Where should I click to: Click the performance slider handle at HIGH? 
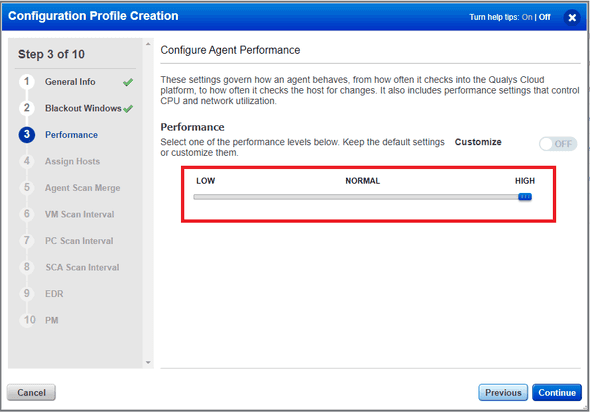[525, 197]
